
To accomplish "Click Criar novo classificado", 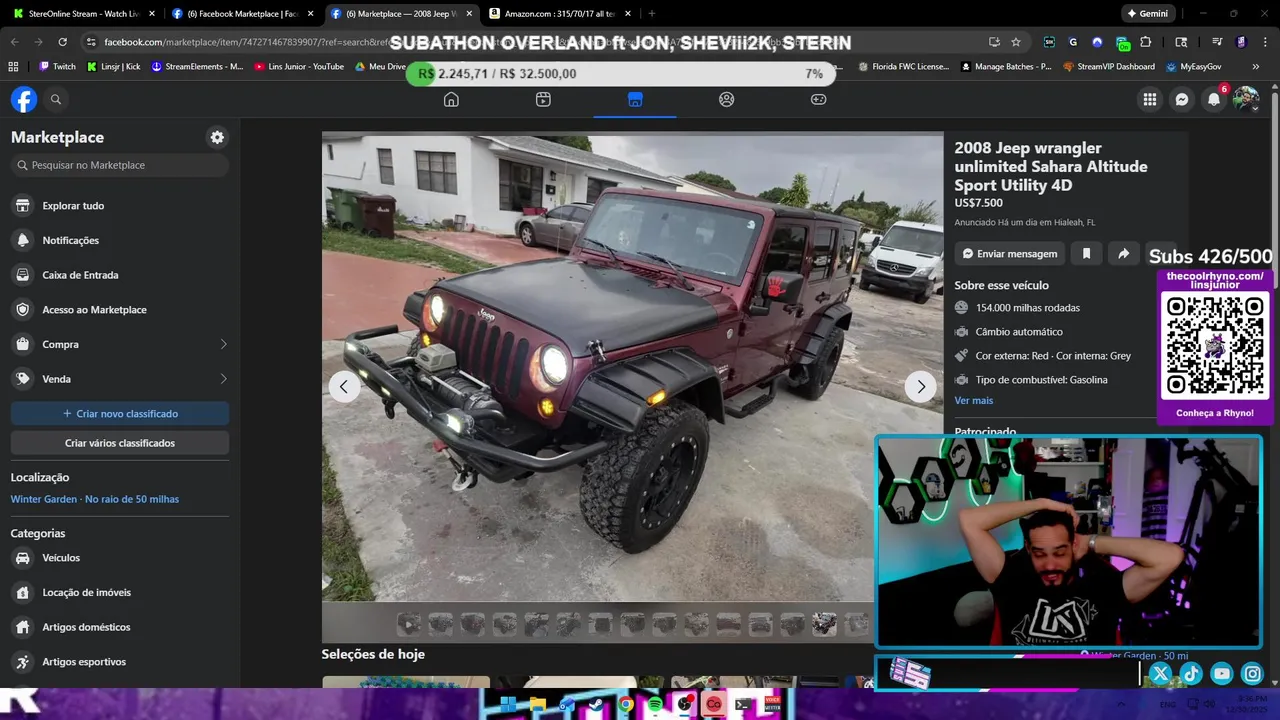I will click(x=120, y=413).
